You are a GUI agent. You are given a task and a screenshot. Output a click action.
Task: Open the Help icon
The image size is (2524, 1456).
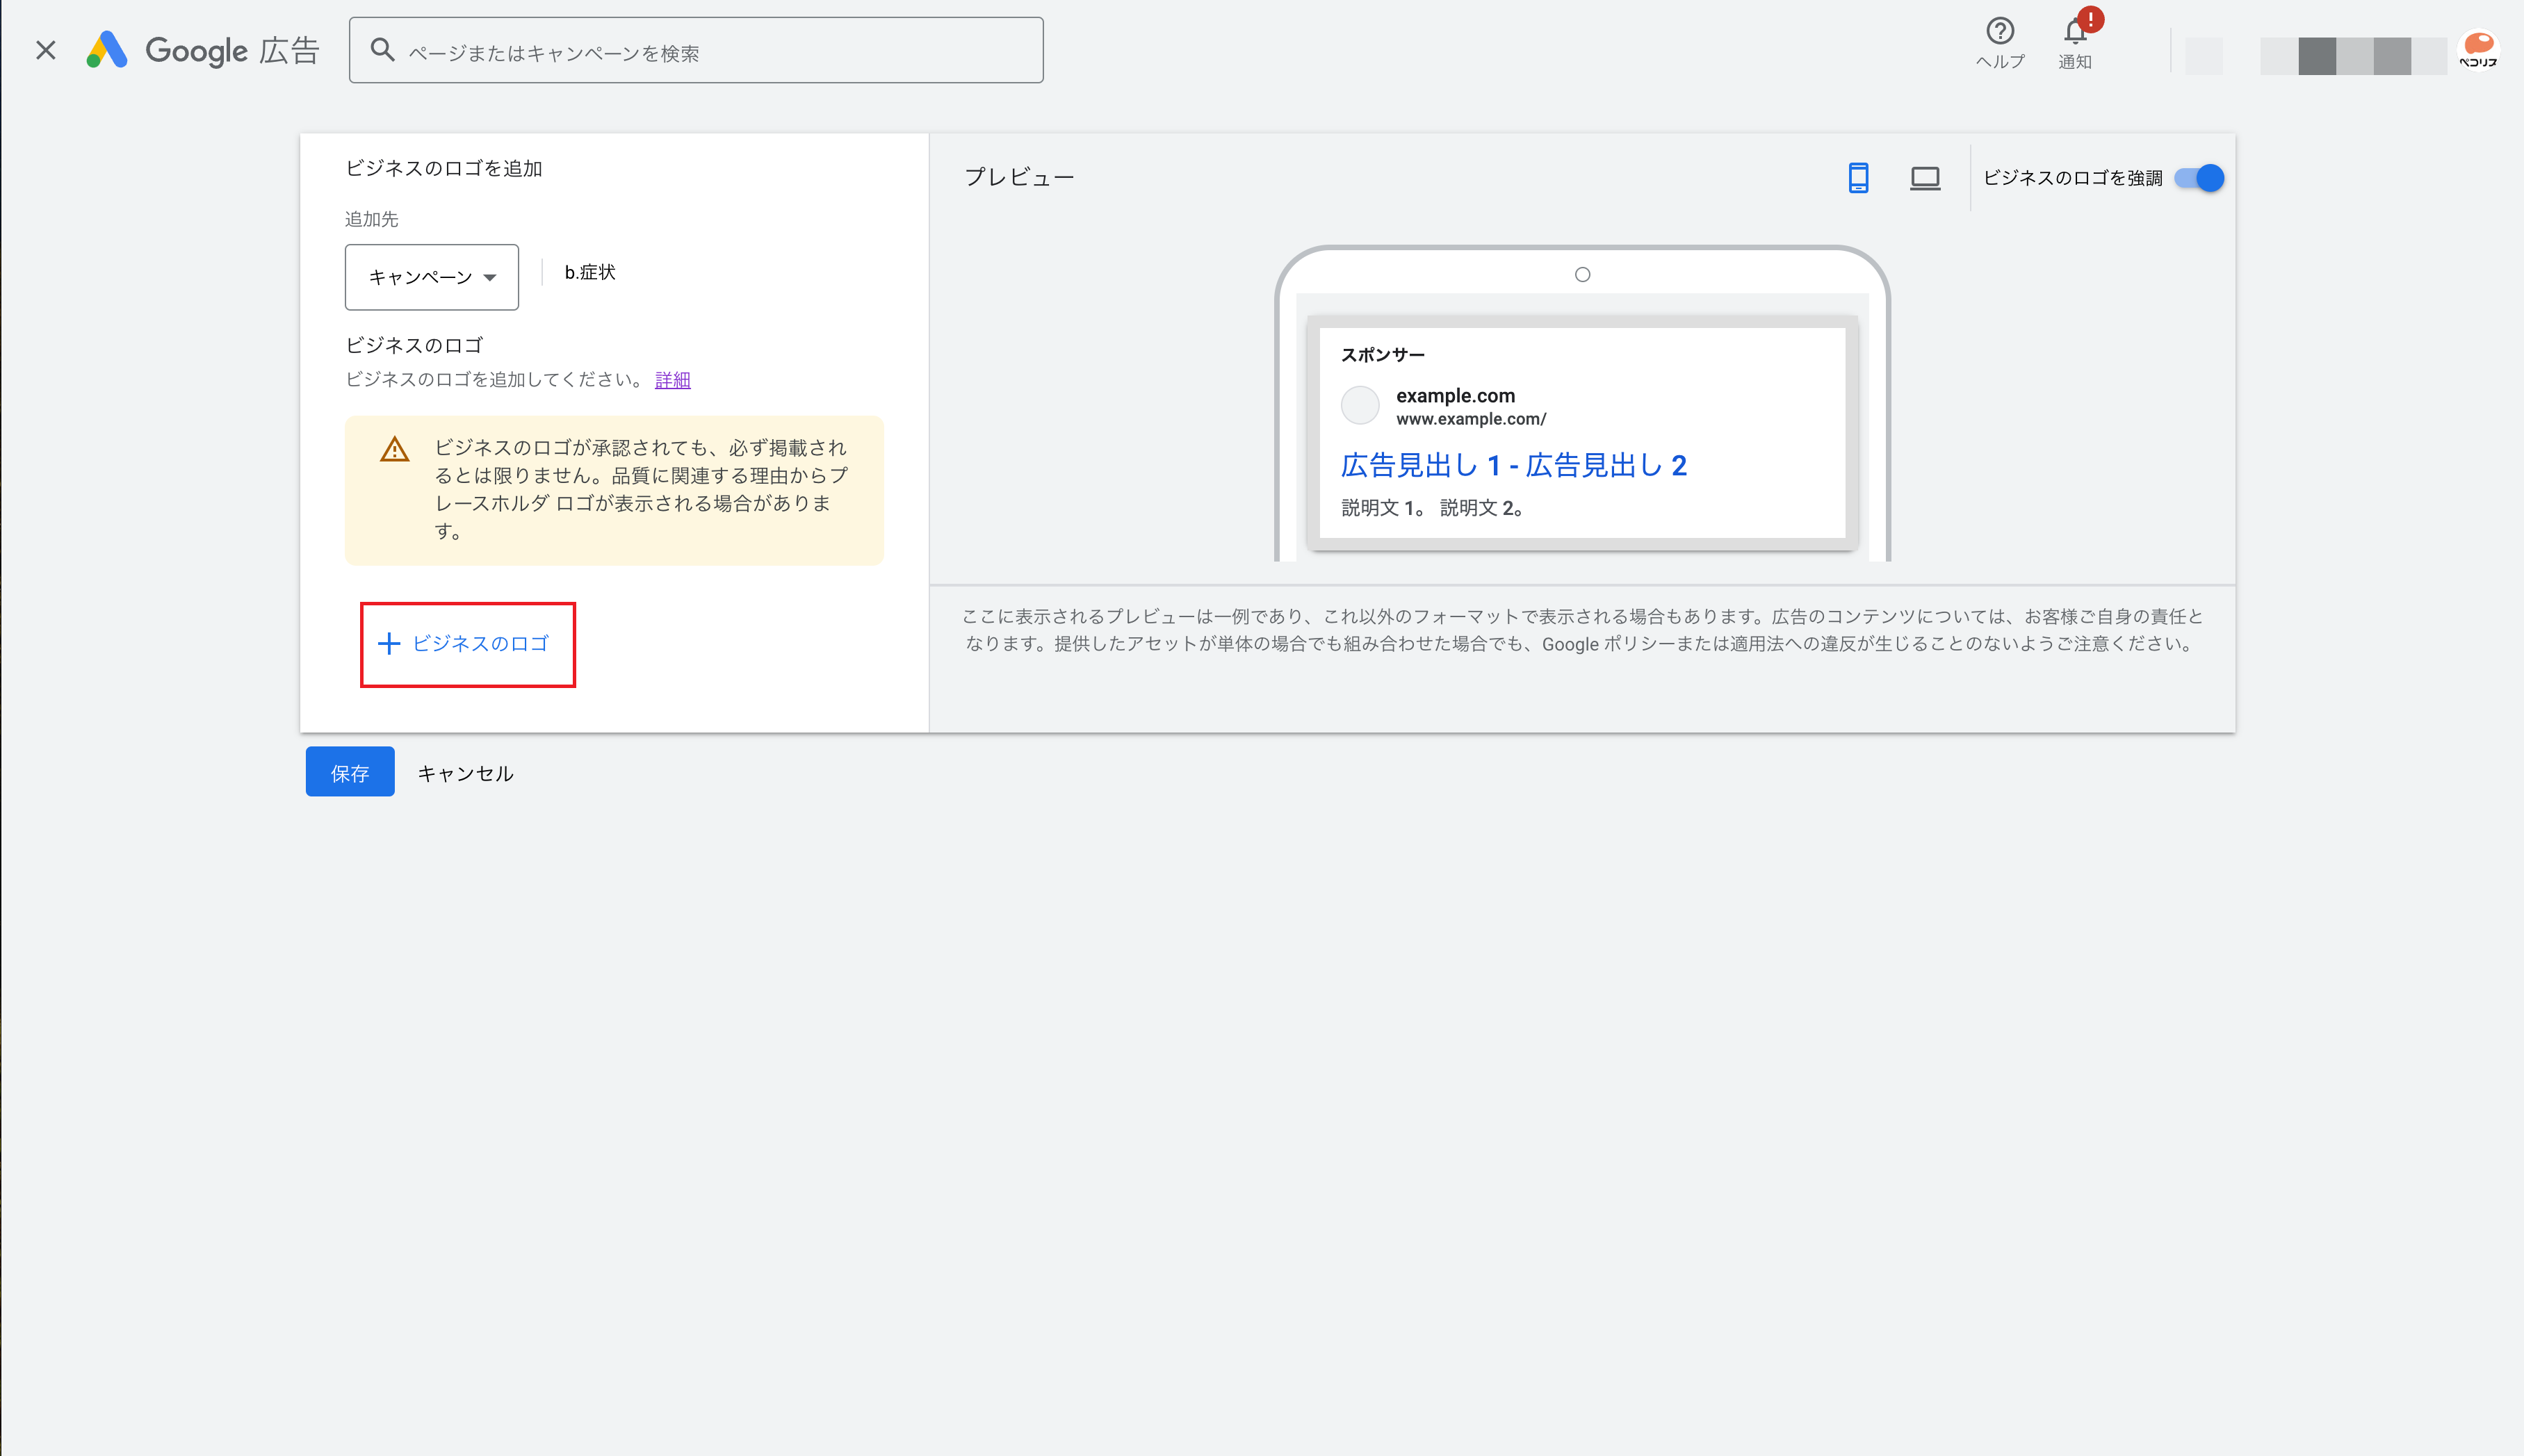(1999, 32)
